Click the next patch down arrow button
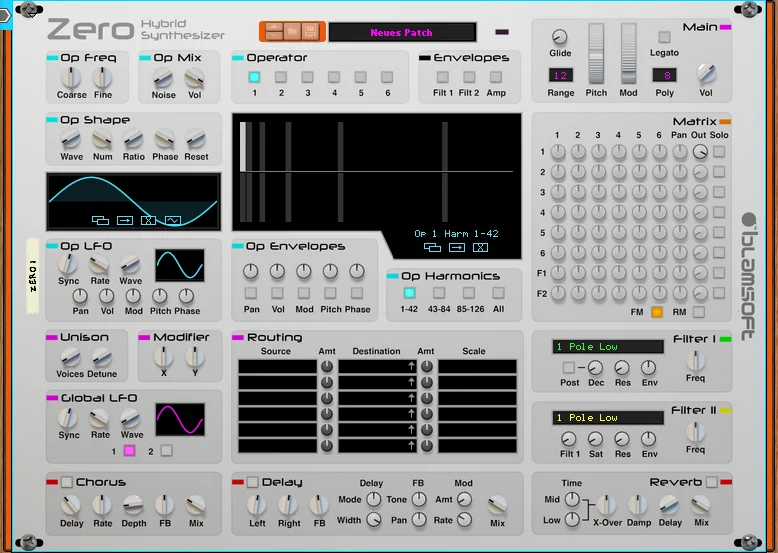The width and height of the screenshot is (778, 553). [x=274, y=35]
